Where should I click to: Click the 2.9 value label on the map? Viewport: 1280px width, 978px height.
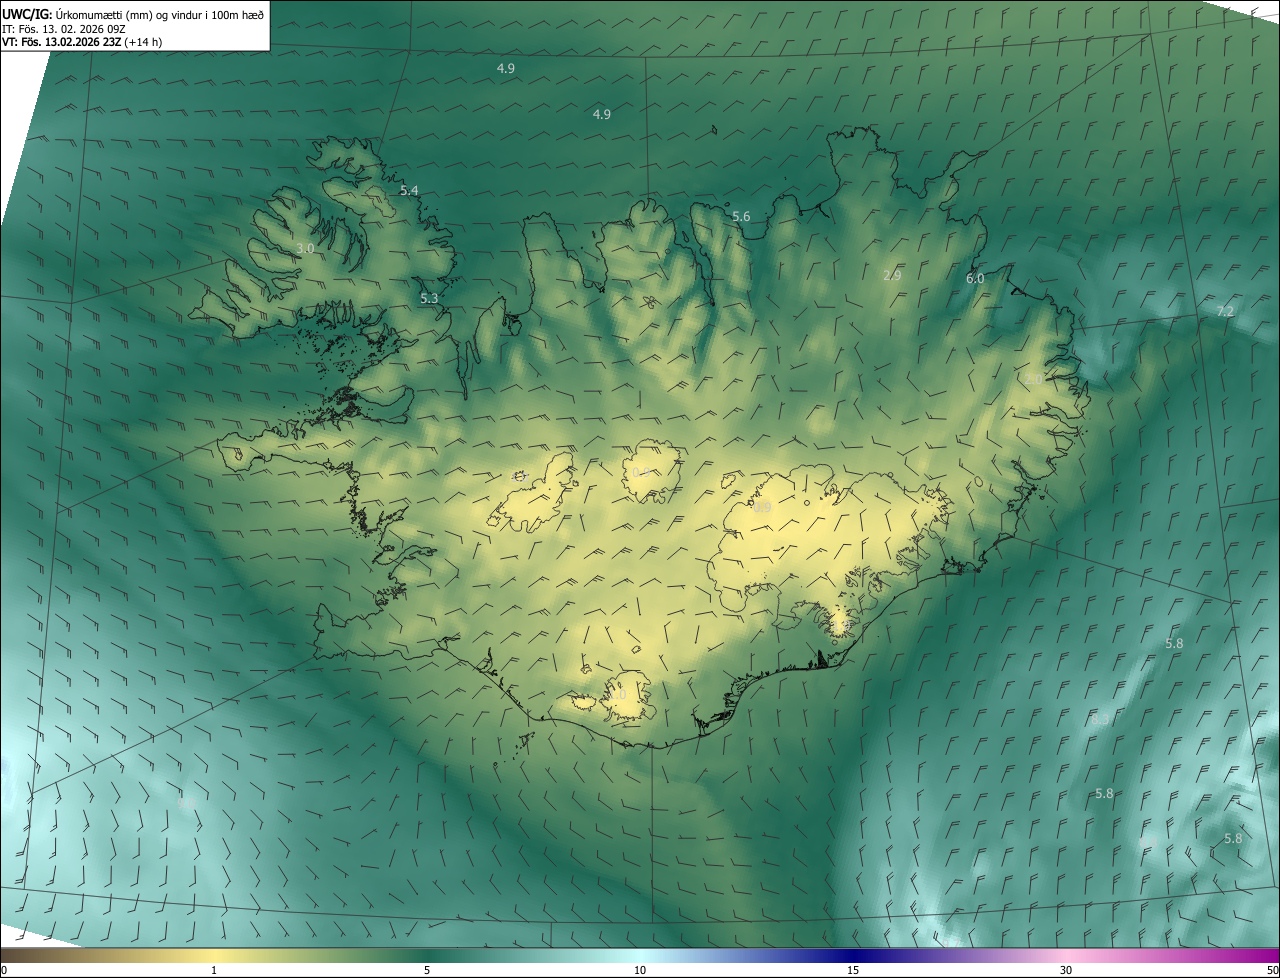point(893,275)
